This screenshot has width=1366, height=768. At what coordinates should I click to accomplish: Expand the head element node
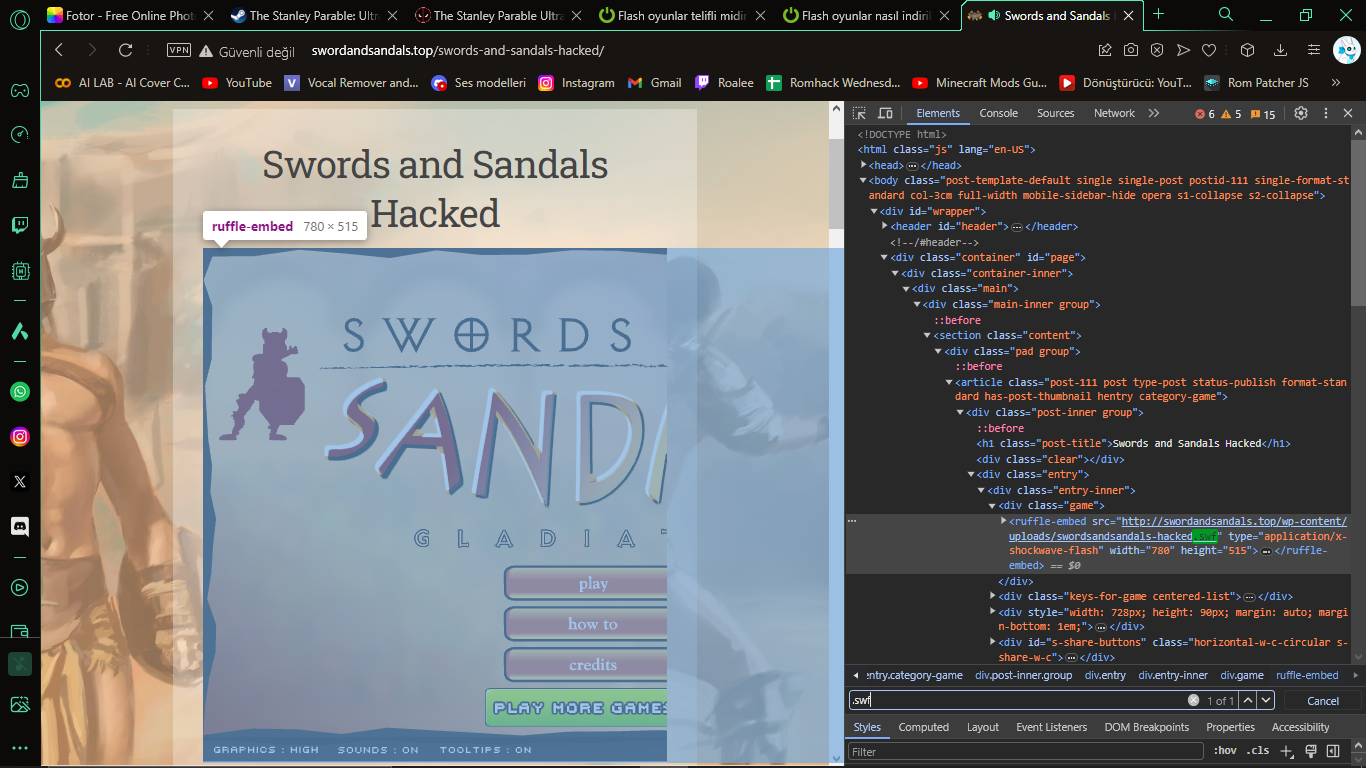tap(864, 165)
